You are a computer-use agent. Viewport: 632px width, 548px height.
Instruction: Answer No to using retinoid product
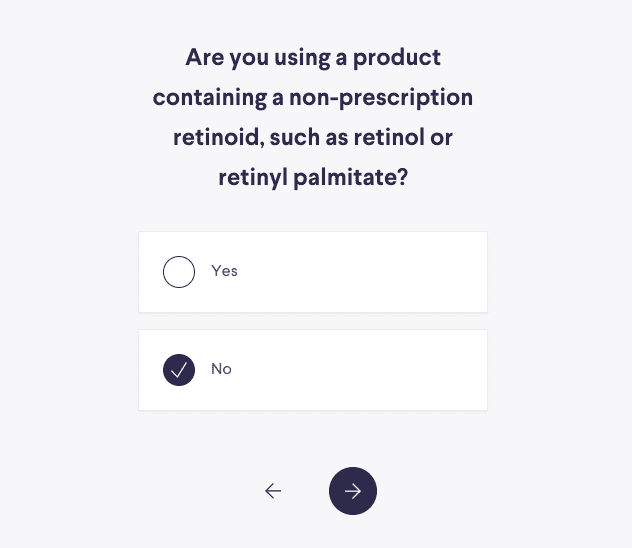(312, 370)
